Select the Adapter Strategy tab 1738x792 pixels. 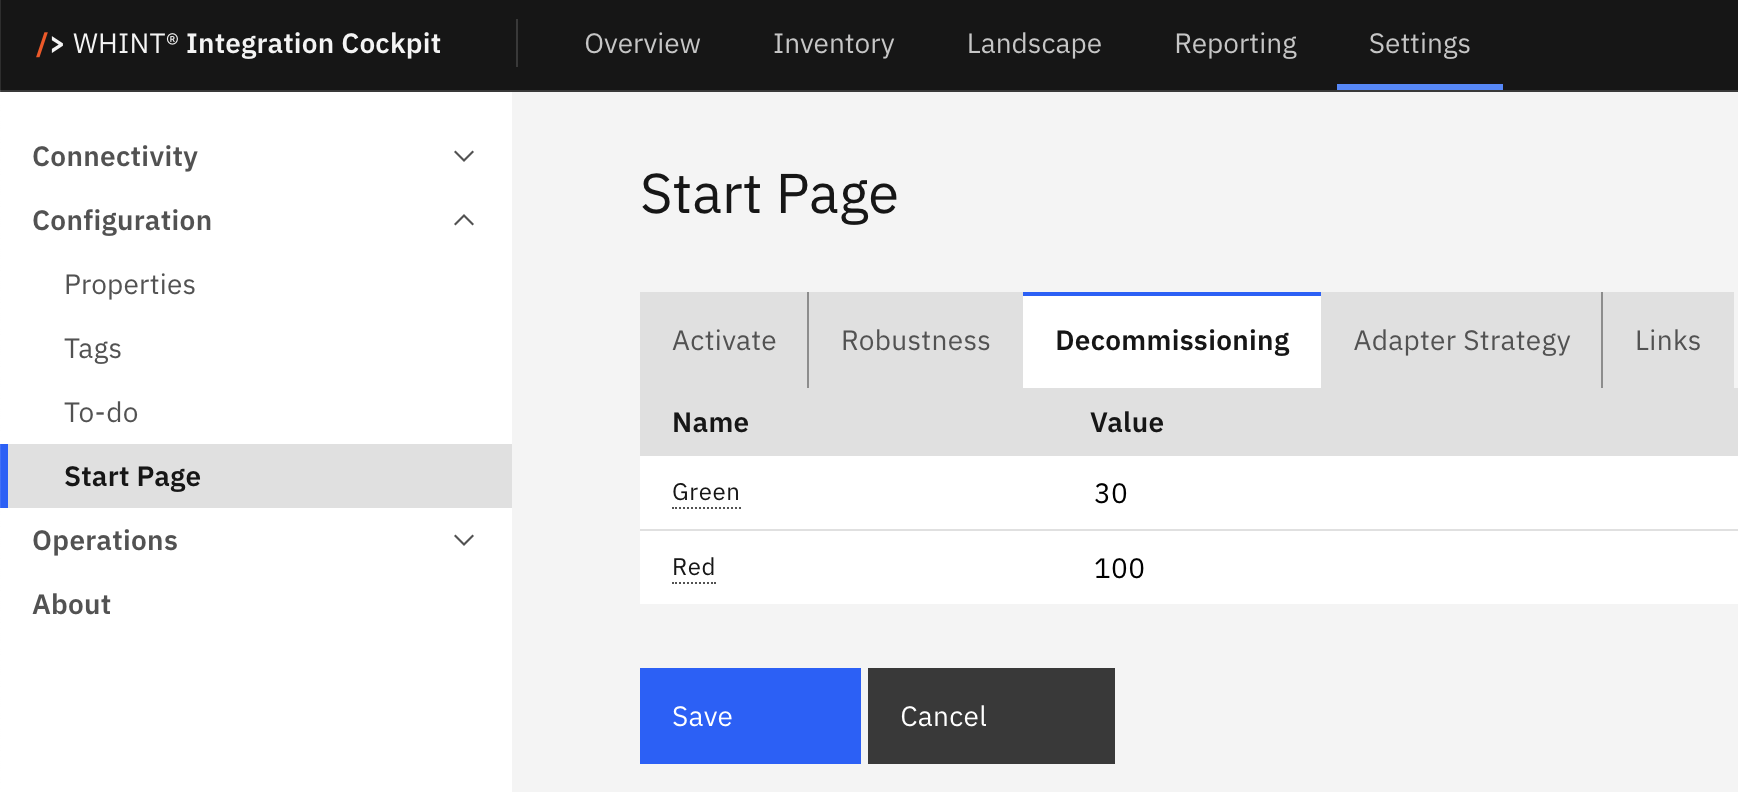tap(1461, 340)
